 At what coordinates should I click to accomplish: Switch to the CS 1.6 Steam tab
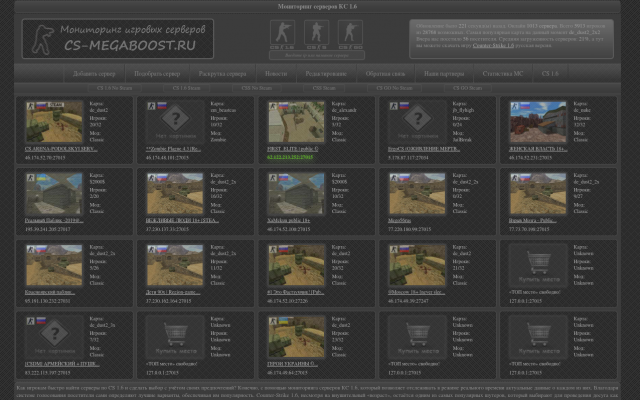(x=187, y=88)
